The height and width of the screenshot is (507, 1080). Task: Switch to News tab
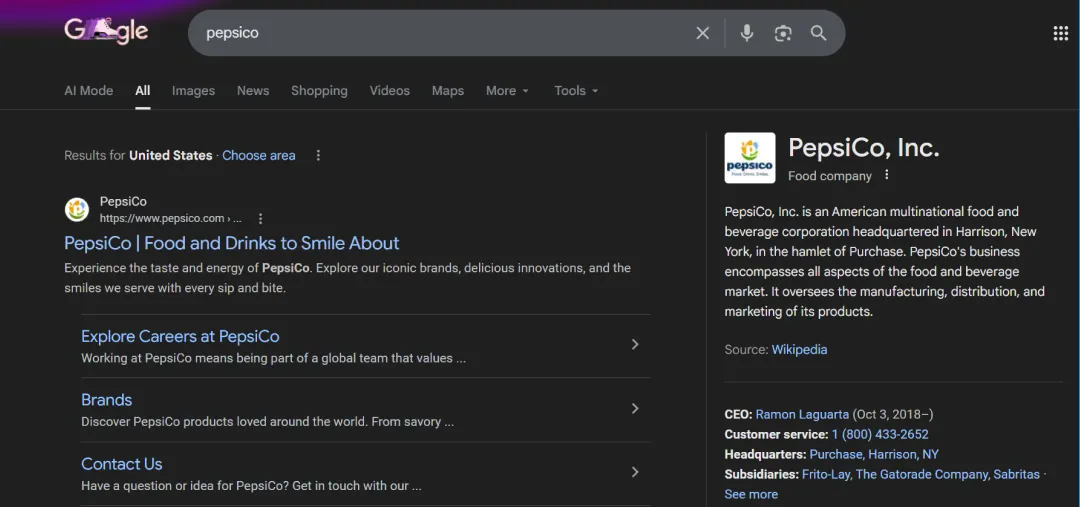[253, 91]
